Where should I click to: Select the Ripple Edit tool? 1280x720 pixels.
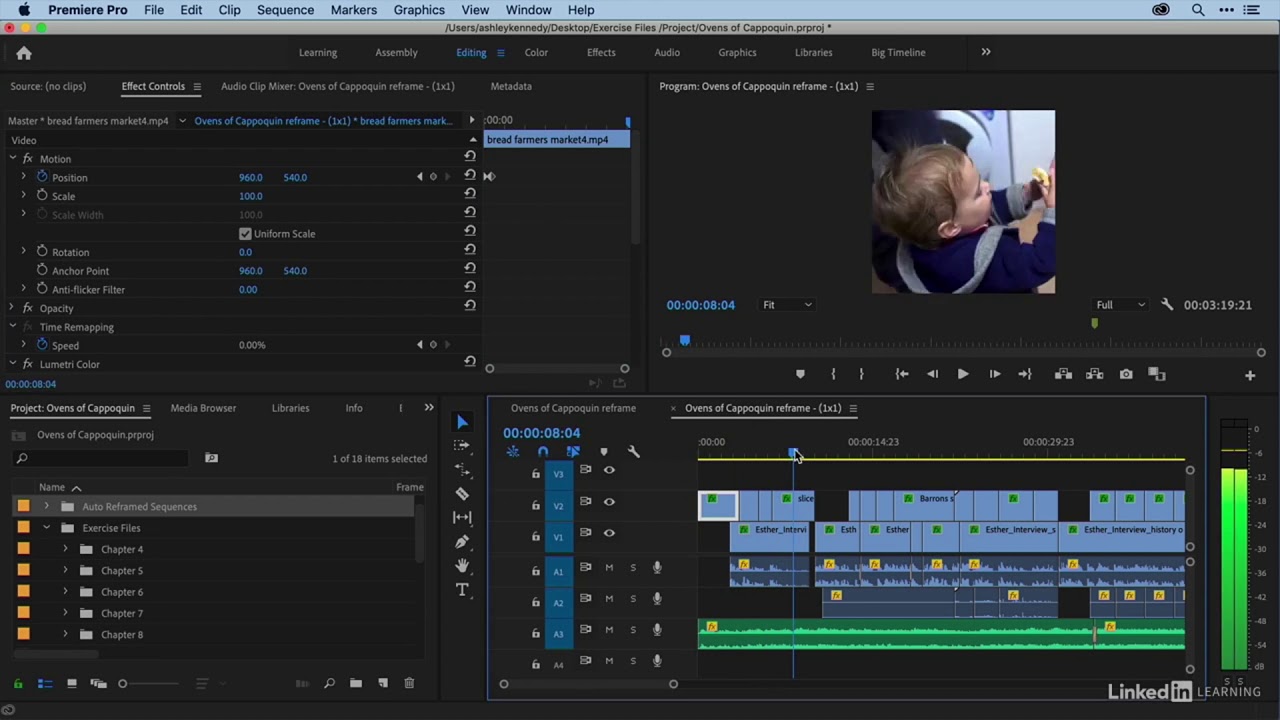(x=462, y=469)
